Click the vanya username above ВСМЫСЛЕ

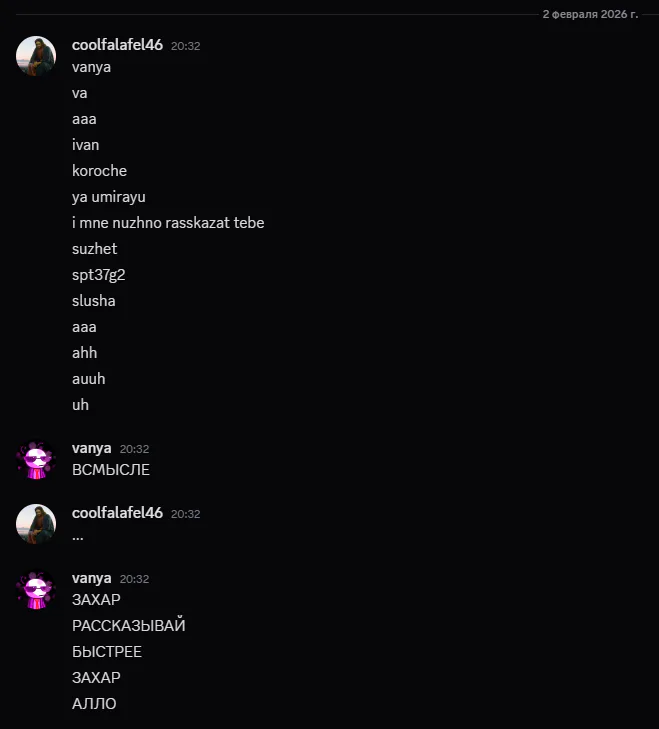pos(92,448)
